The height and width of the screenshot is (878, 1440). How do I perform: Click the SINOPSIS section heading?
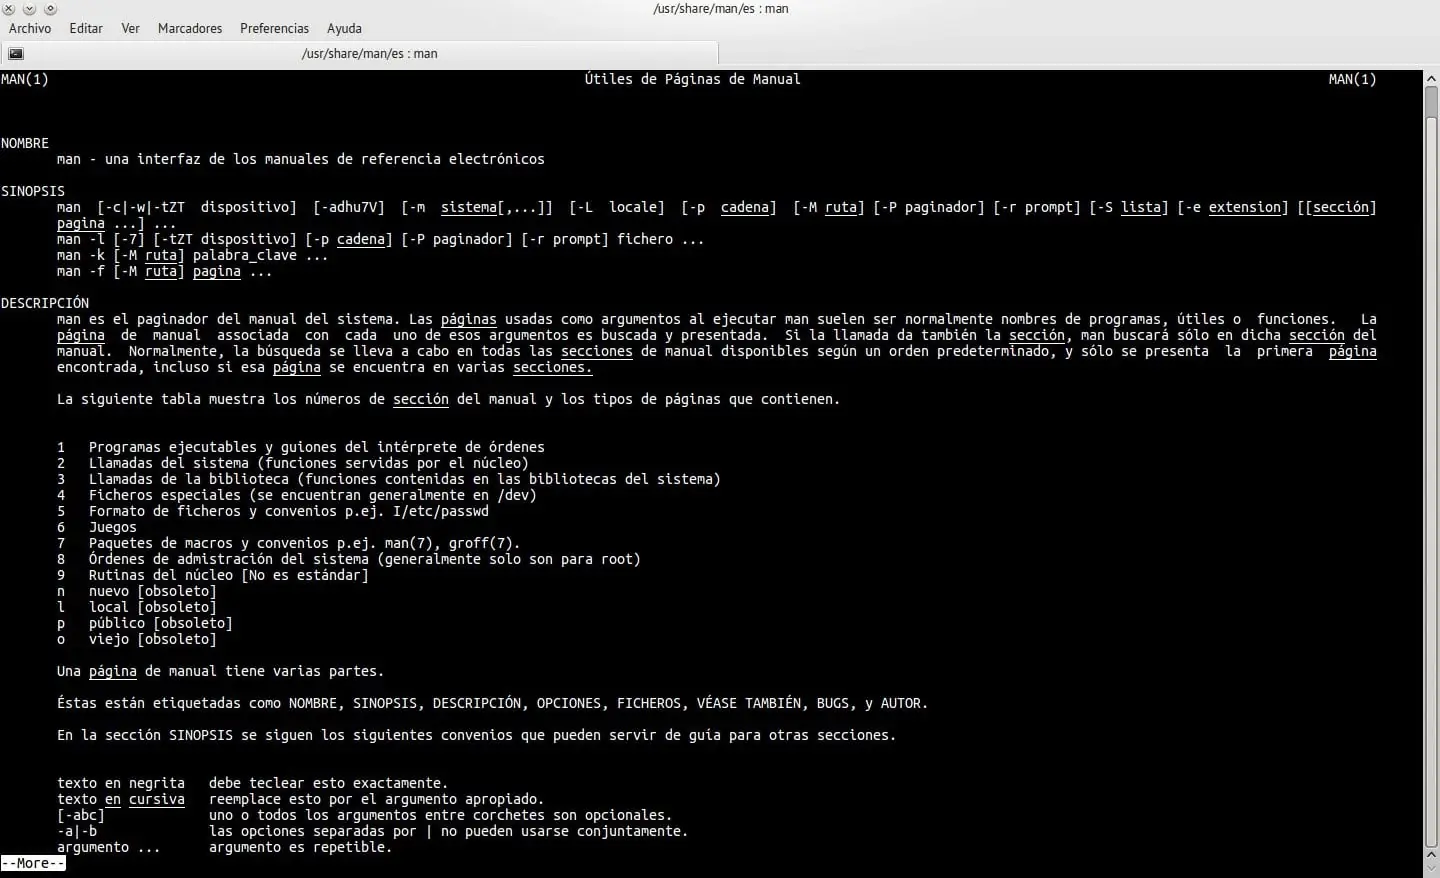pyautogui.click(x=33, y=191)
